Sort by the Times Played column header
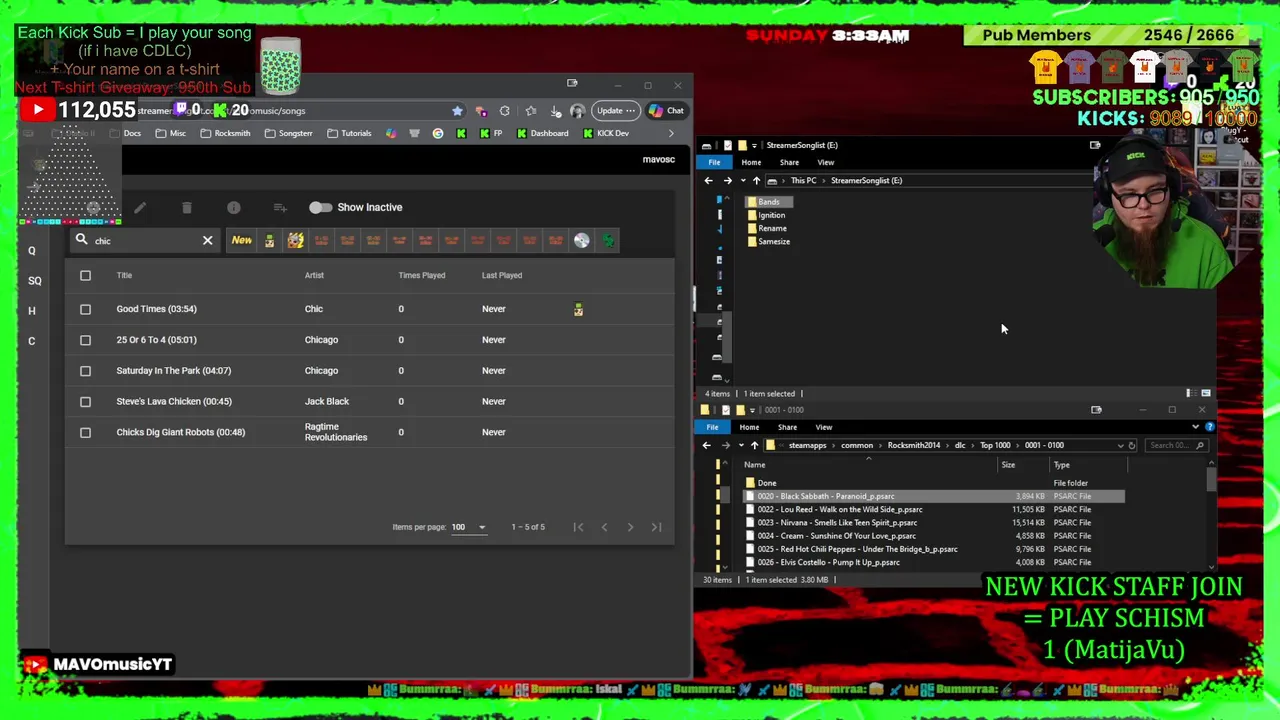The image size is (1280, 720). pos(422,275)
